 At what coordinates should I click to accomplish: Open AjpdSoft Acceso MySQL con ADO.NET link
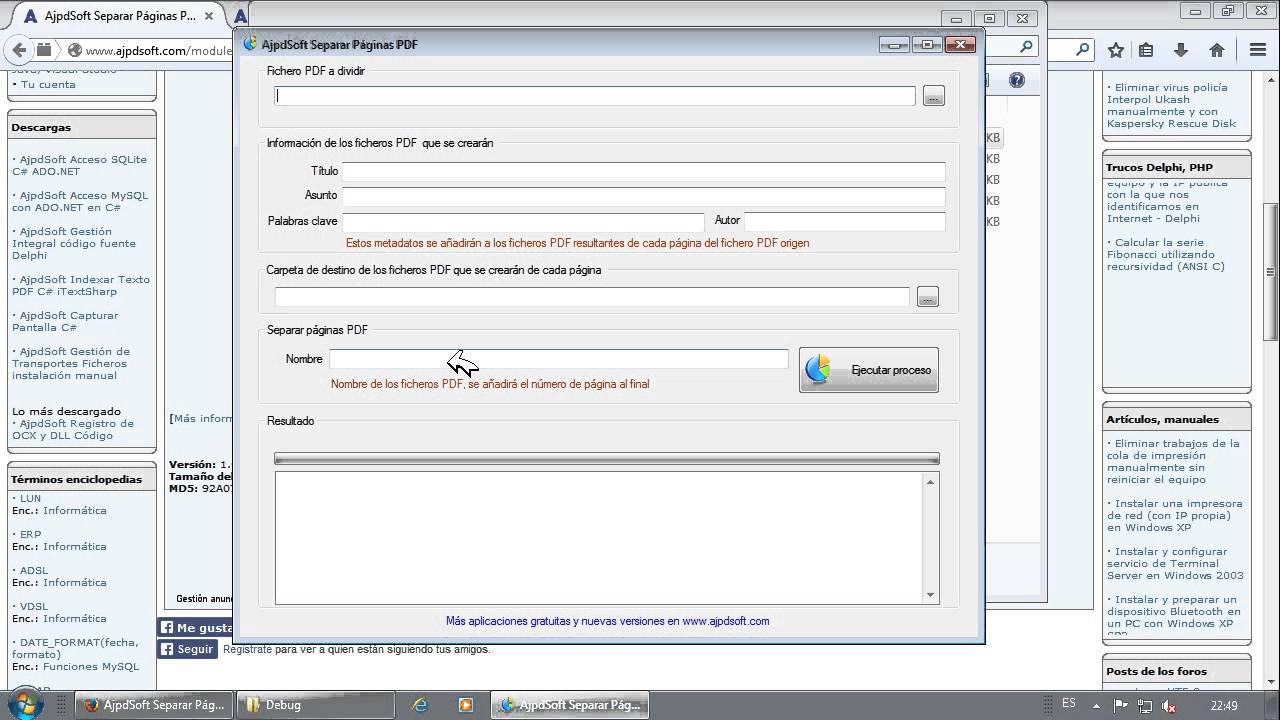80,201
